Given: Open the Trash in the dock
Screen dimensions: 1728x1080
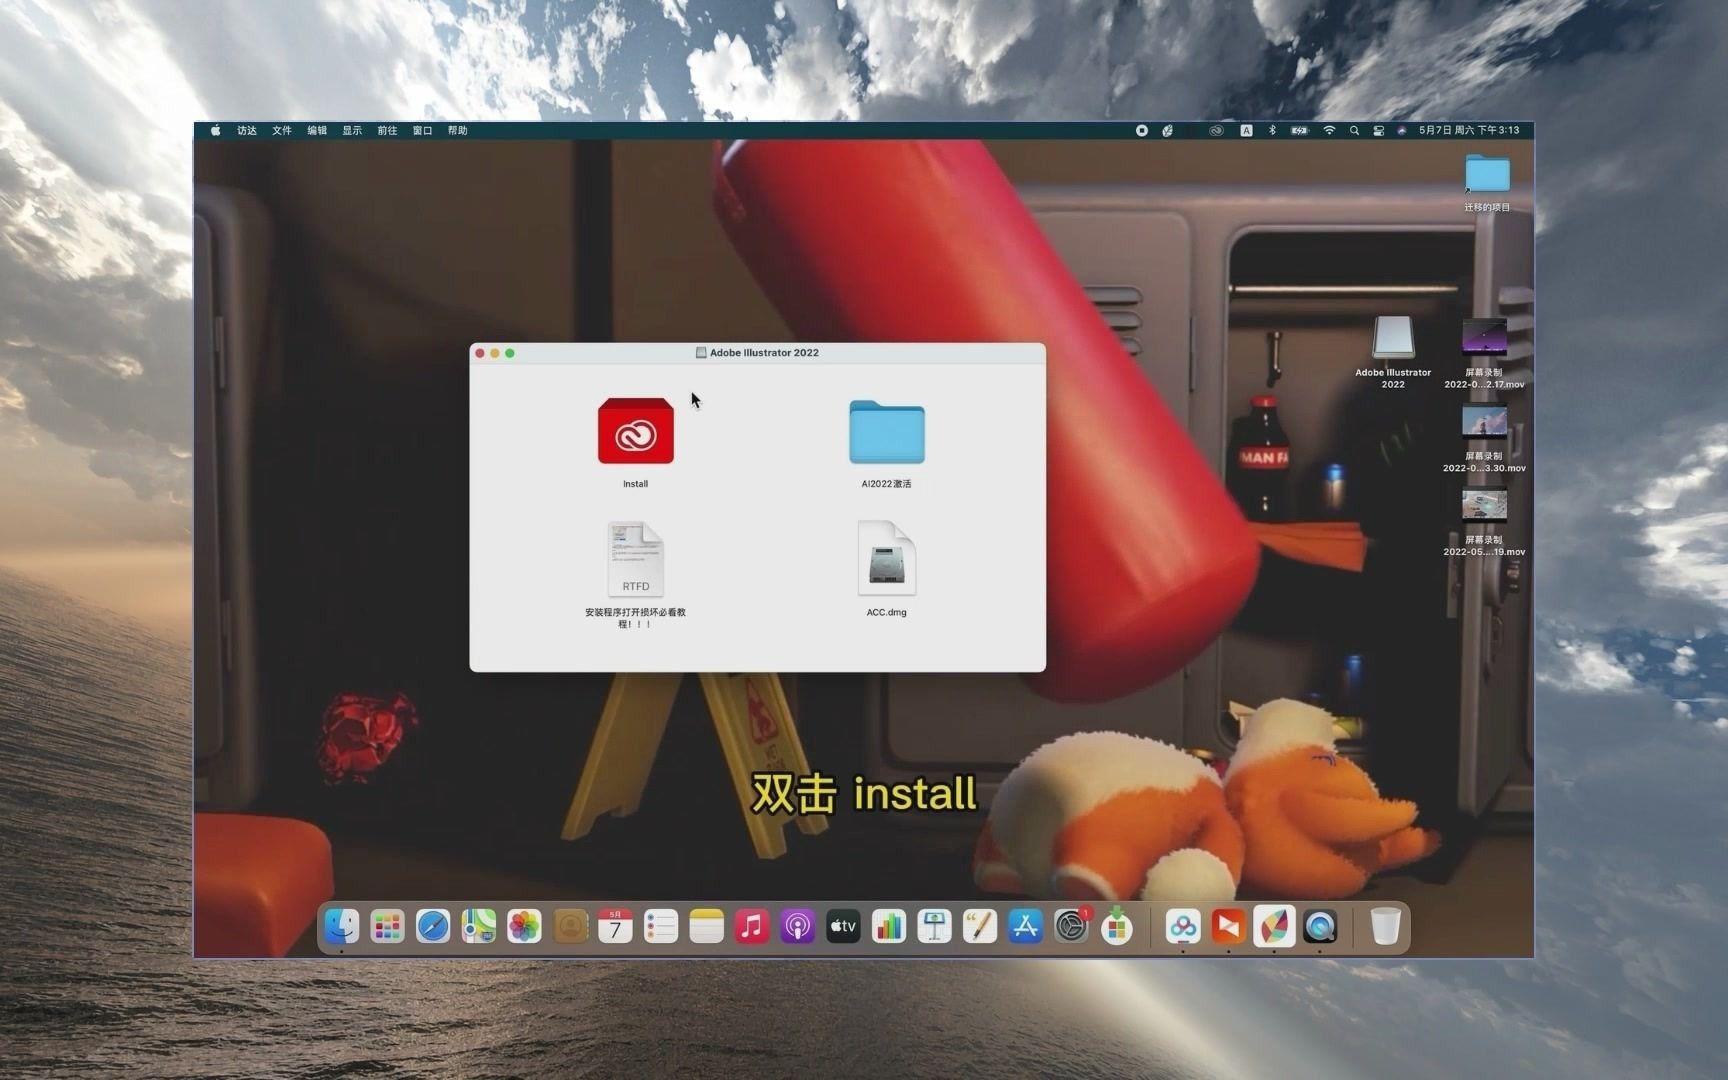Looking at the screenshot, I should [1385, 927].
